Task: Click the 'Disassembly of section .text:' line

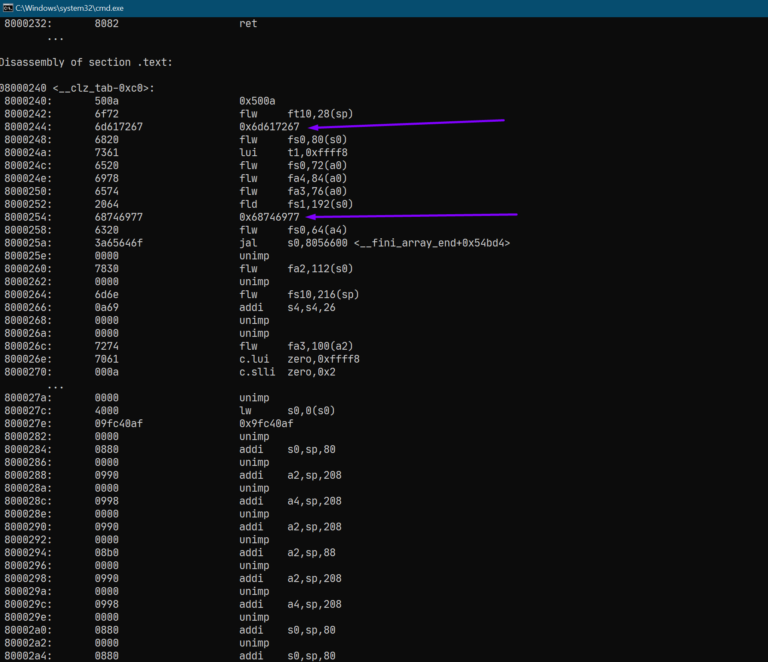Action: pos(86,62)
